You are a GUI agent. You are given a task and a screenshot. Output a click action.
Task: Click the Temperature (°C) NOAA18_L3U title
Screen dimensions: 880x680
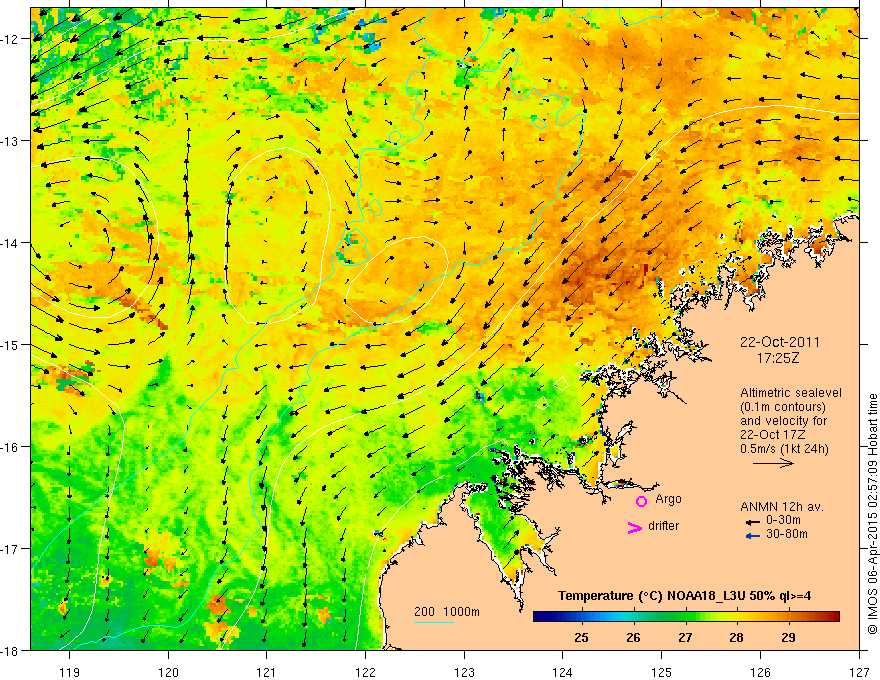(684, 596)
